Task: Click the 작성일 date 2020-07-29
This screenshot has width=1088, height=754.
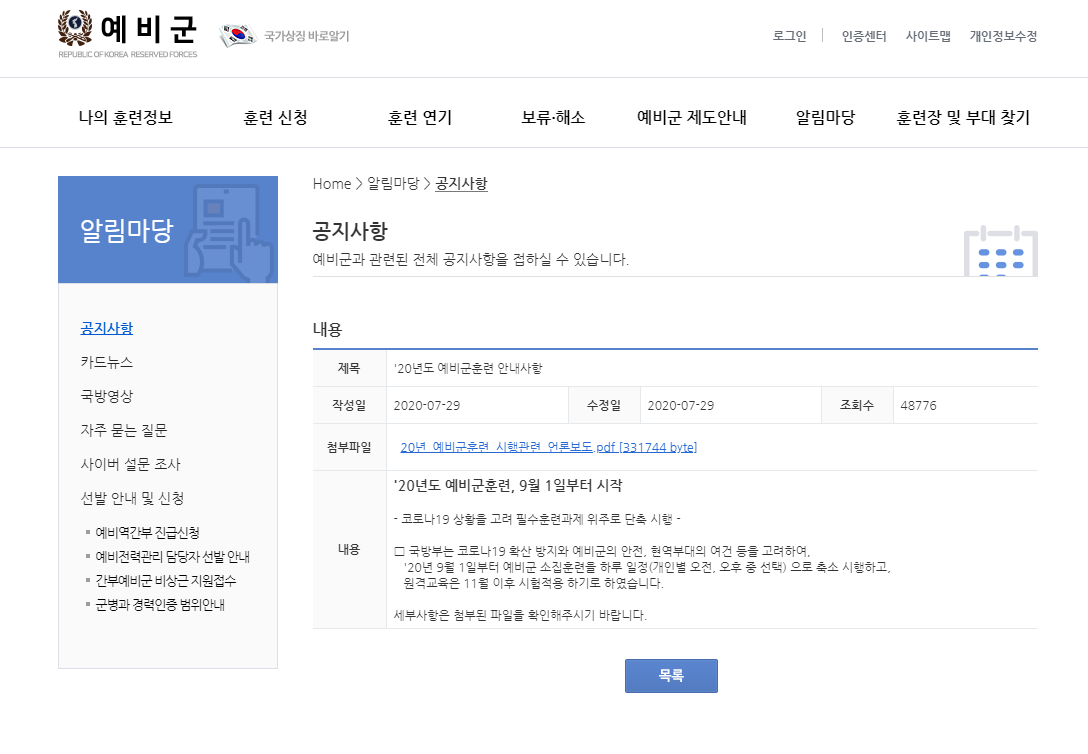Action: (427, 406)
